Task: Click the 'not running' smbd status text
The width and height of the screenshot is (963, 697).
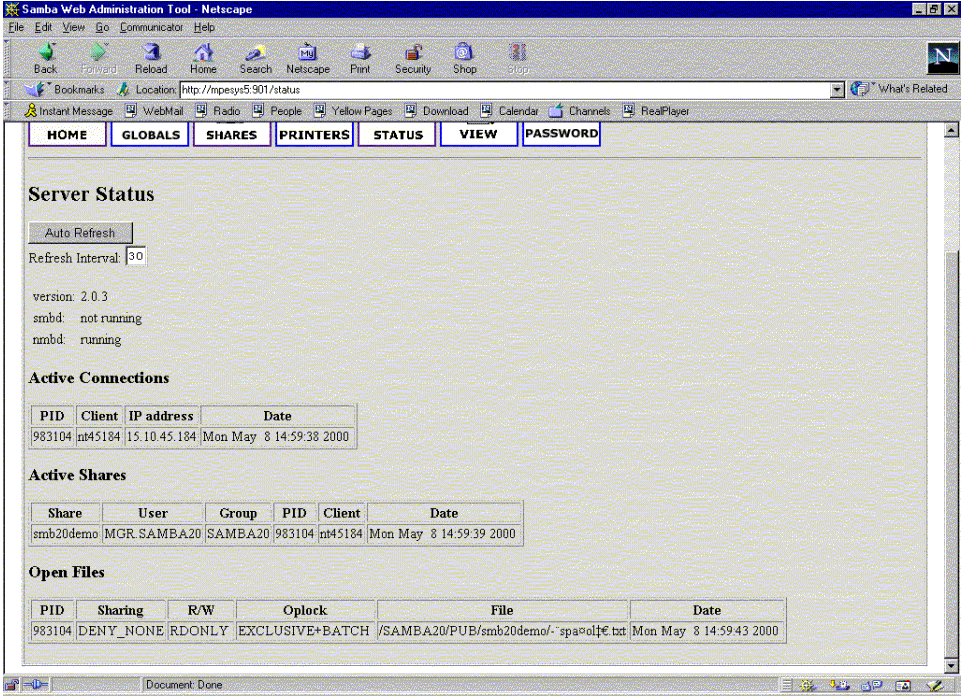Action: (111, 318)
